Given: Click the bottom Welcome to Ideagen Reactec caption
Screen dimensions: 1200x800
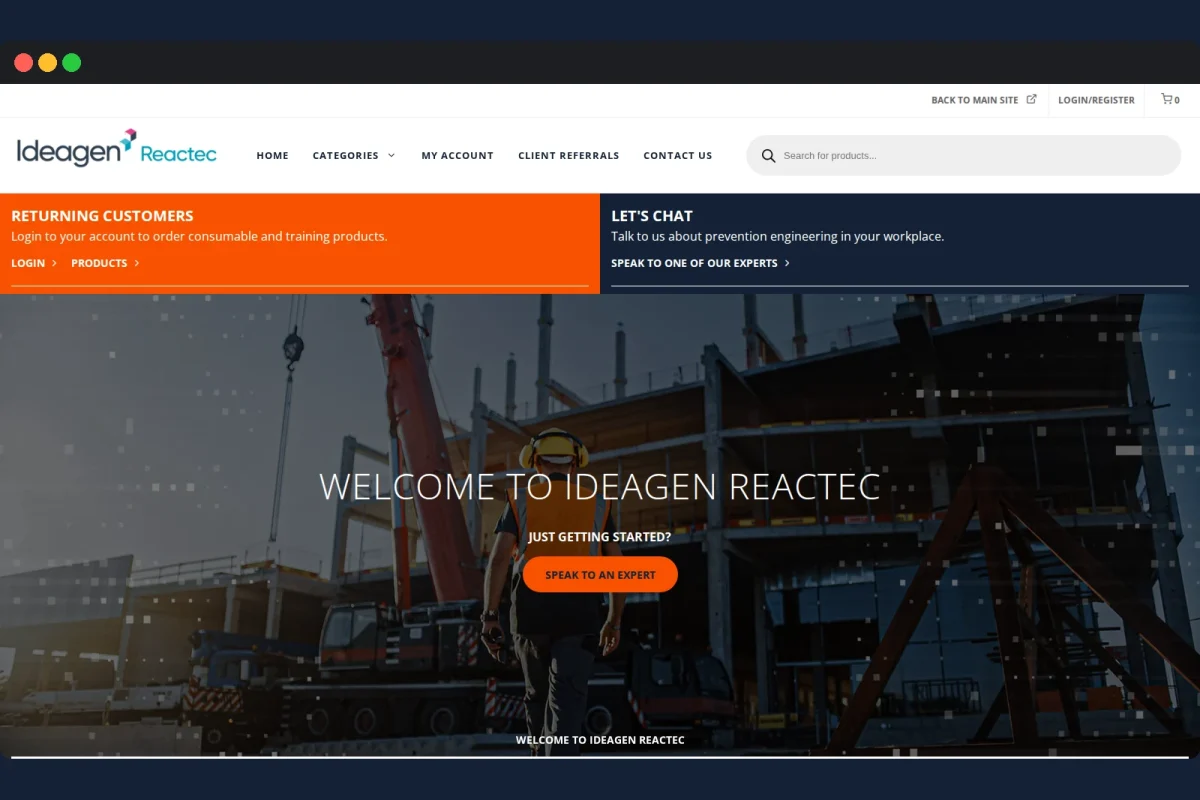Looking at the screenshot, I should tap(600, 740).
